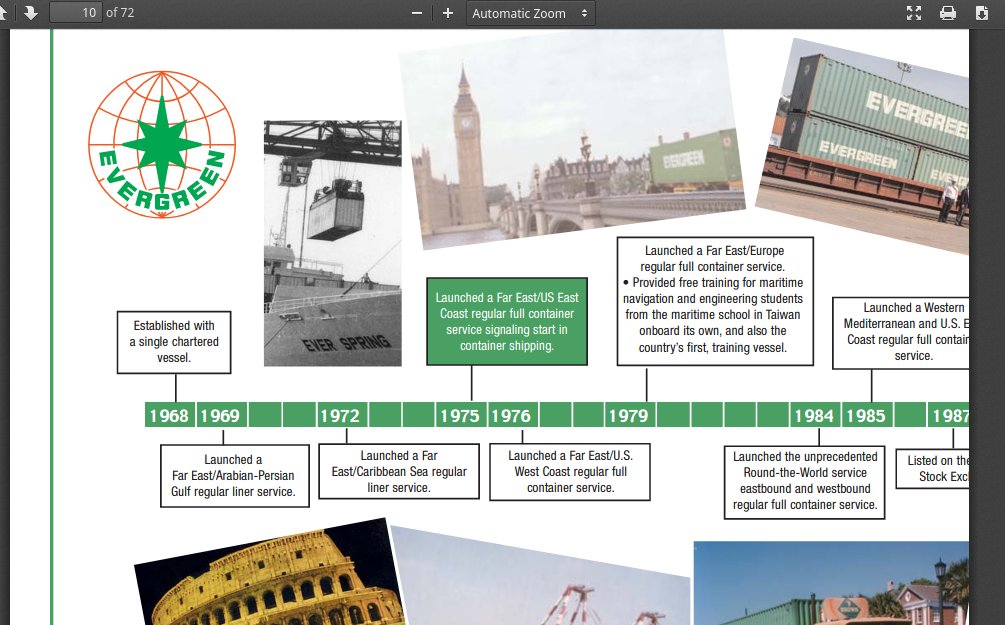This screenshot has width=1005, height=625.
Task: Click the 1976 timeline year
Action: 511,415
